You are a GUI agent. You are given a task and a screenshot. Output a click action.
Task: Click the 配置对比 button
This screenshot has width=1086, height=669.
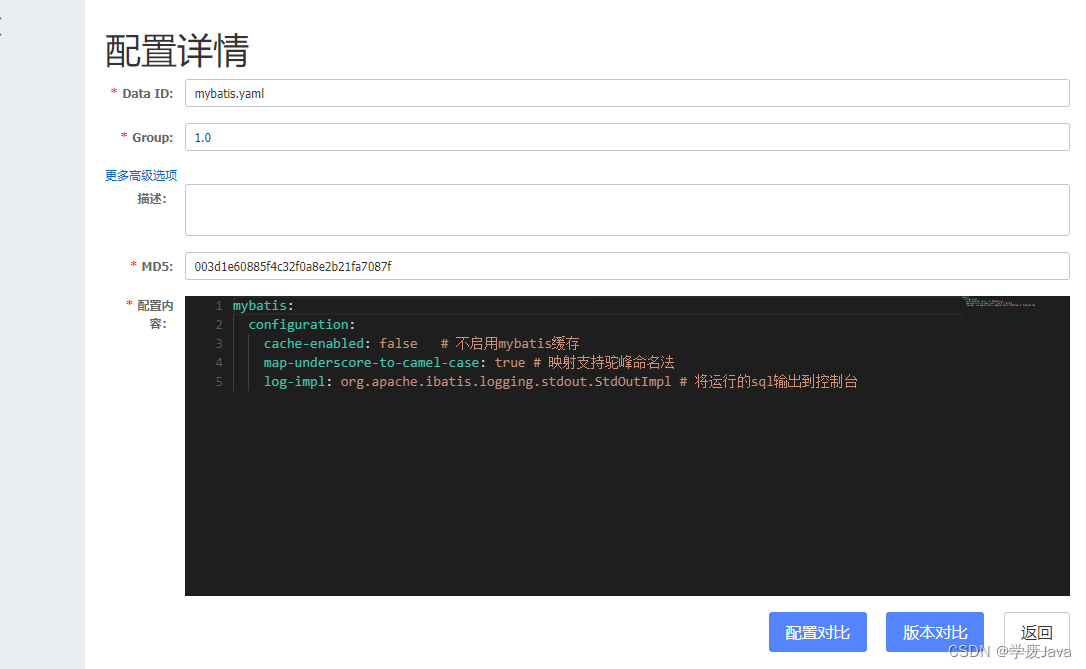tap(817, 632)
